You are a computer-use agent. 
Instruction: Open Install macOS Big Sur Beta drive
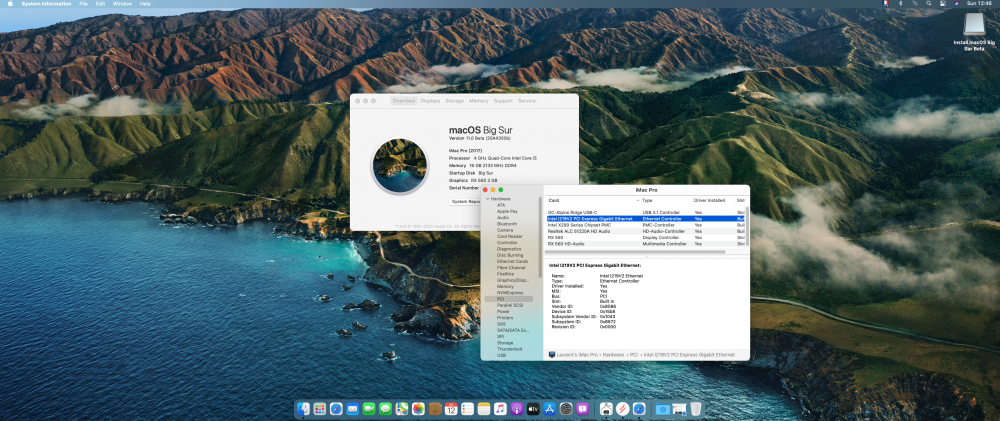click(974, 31)
